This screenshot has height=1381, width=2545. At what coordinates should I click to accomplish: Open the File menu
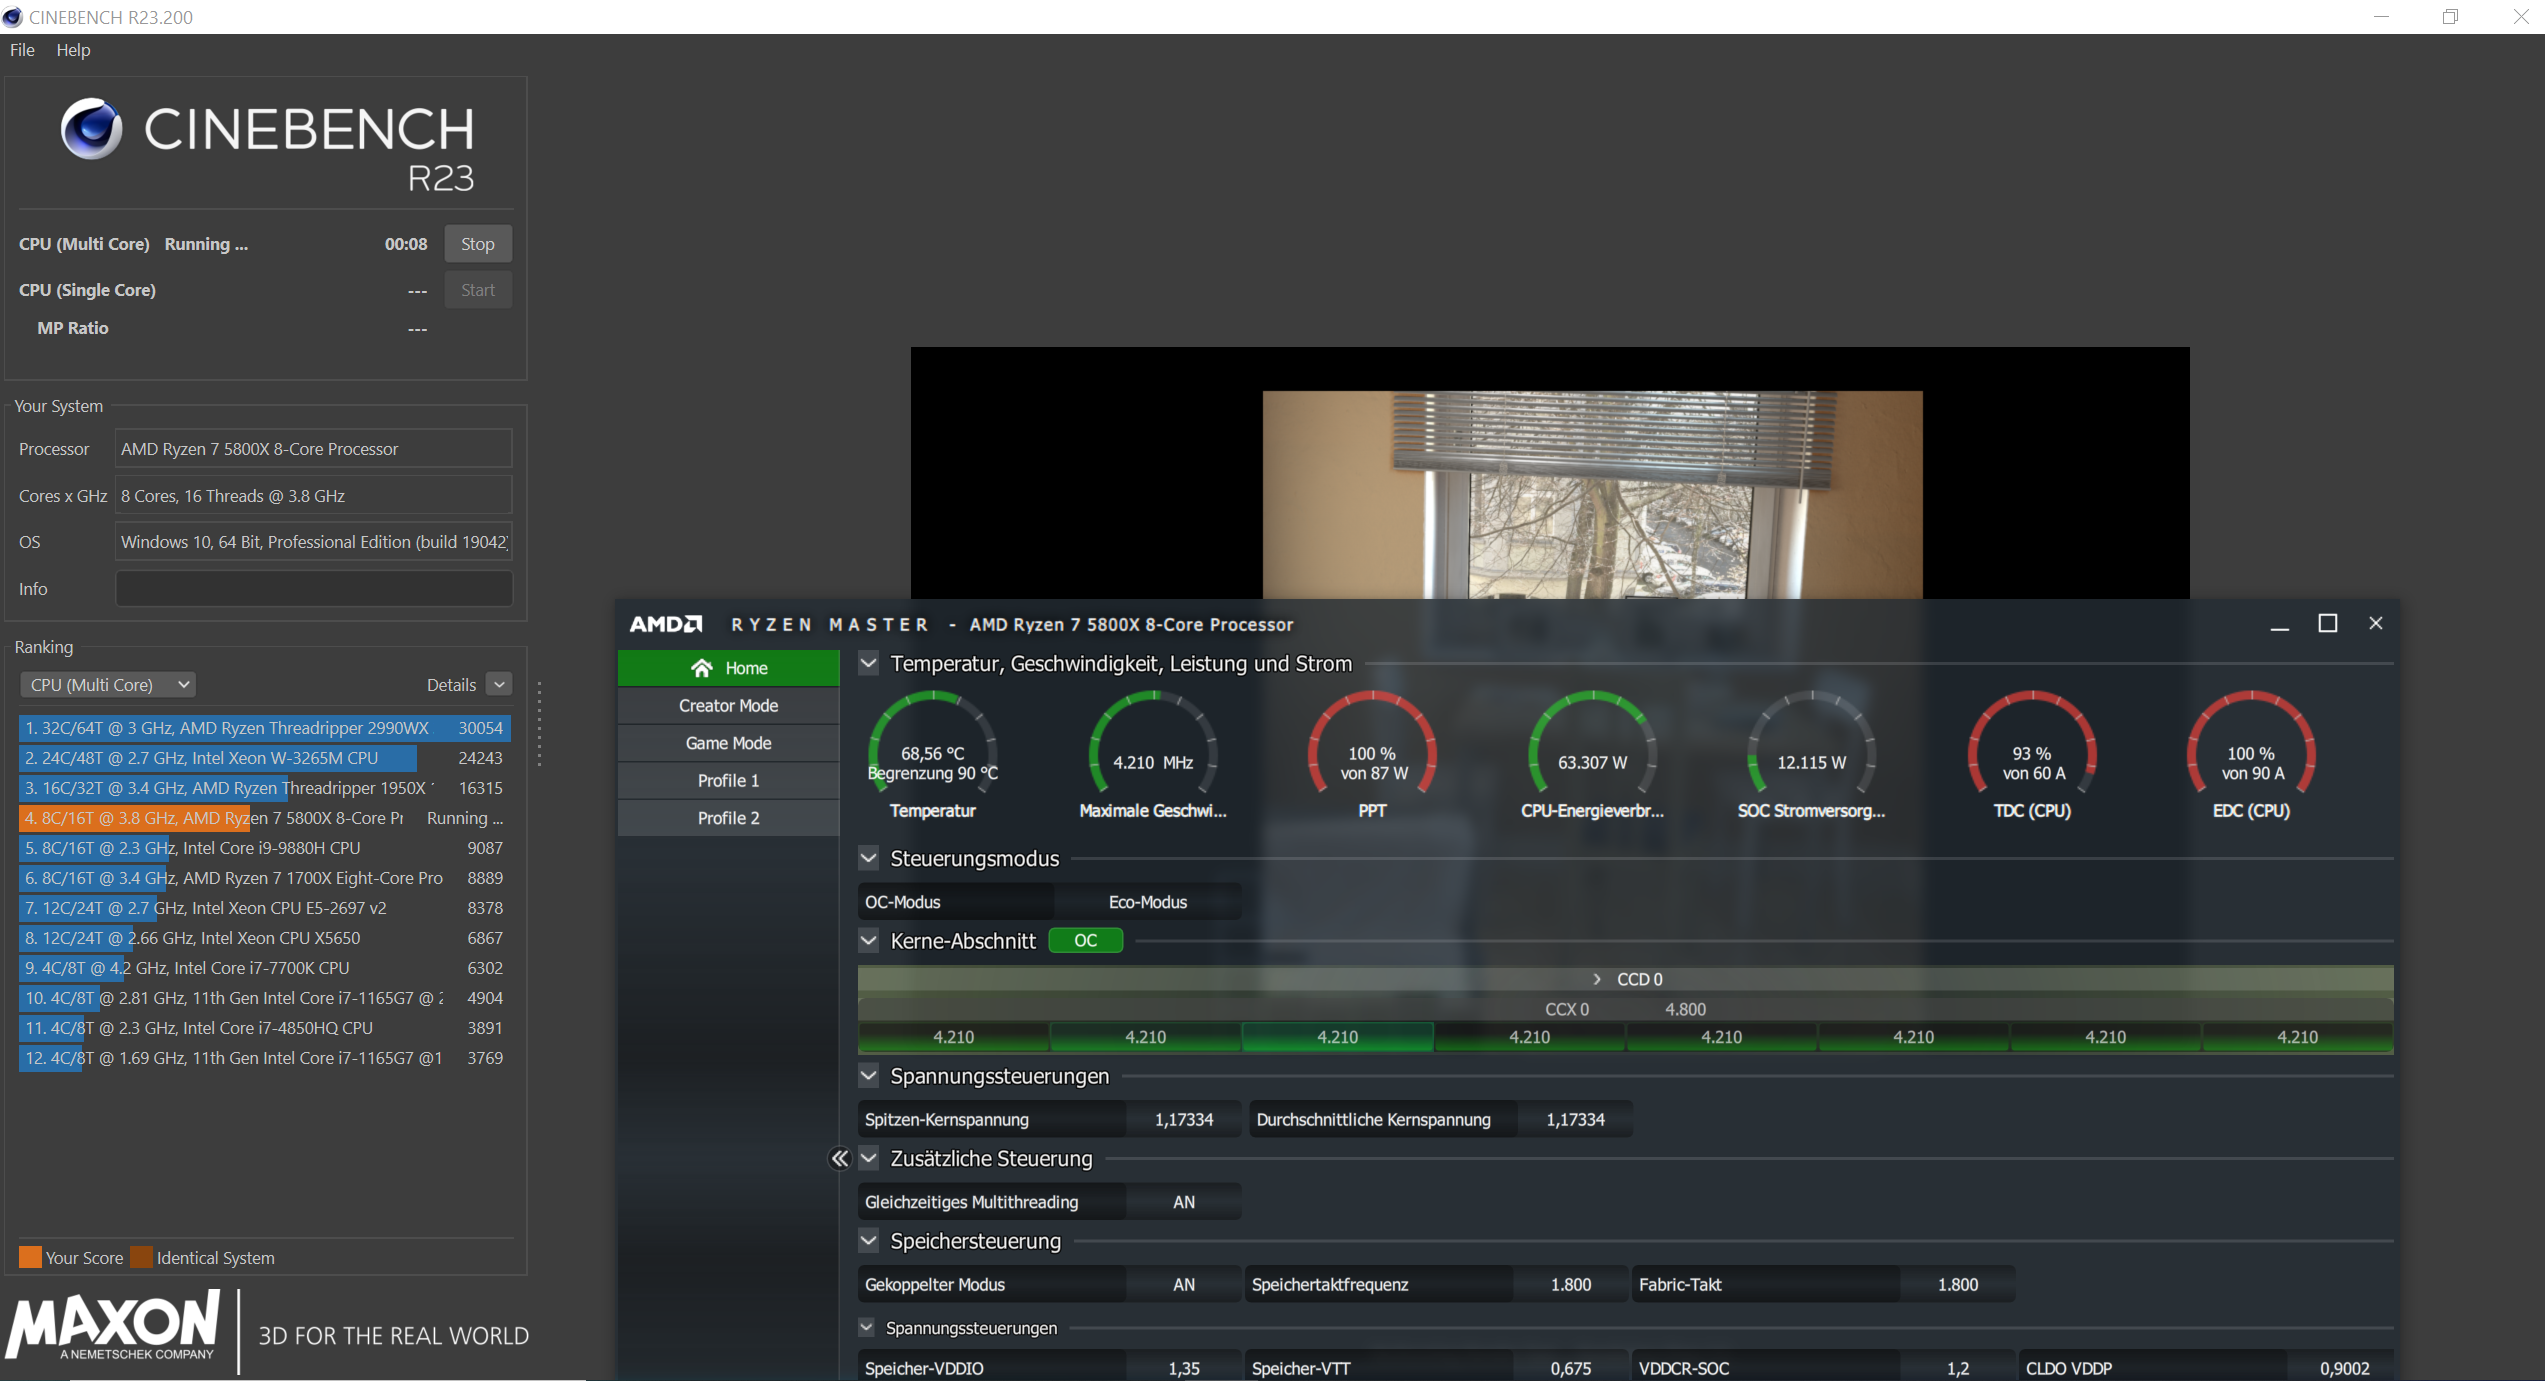(22, 50)
